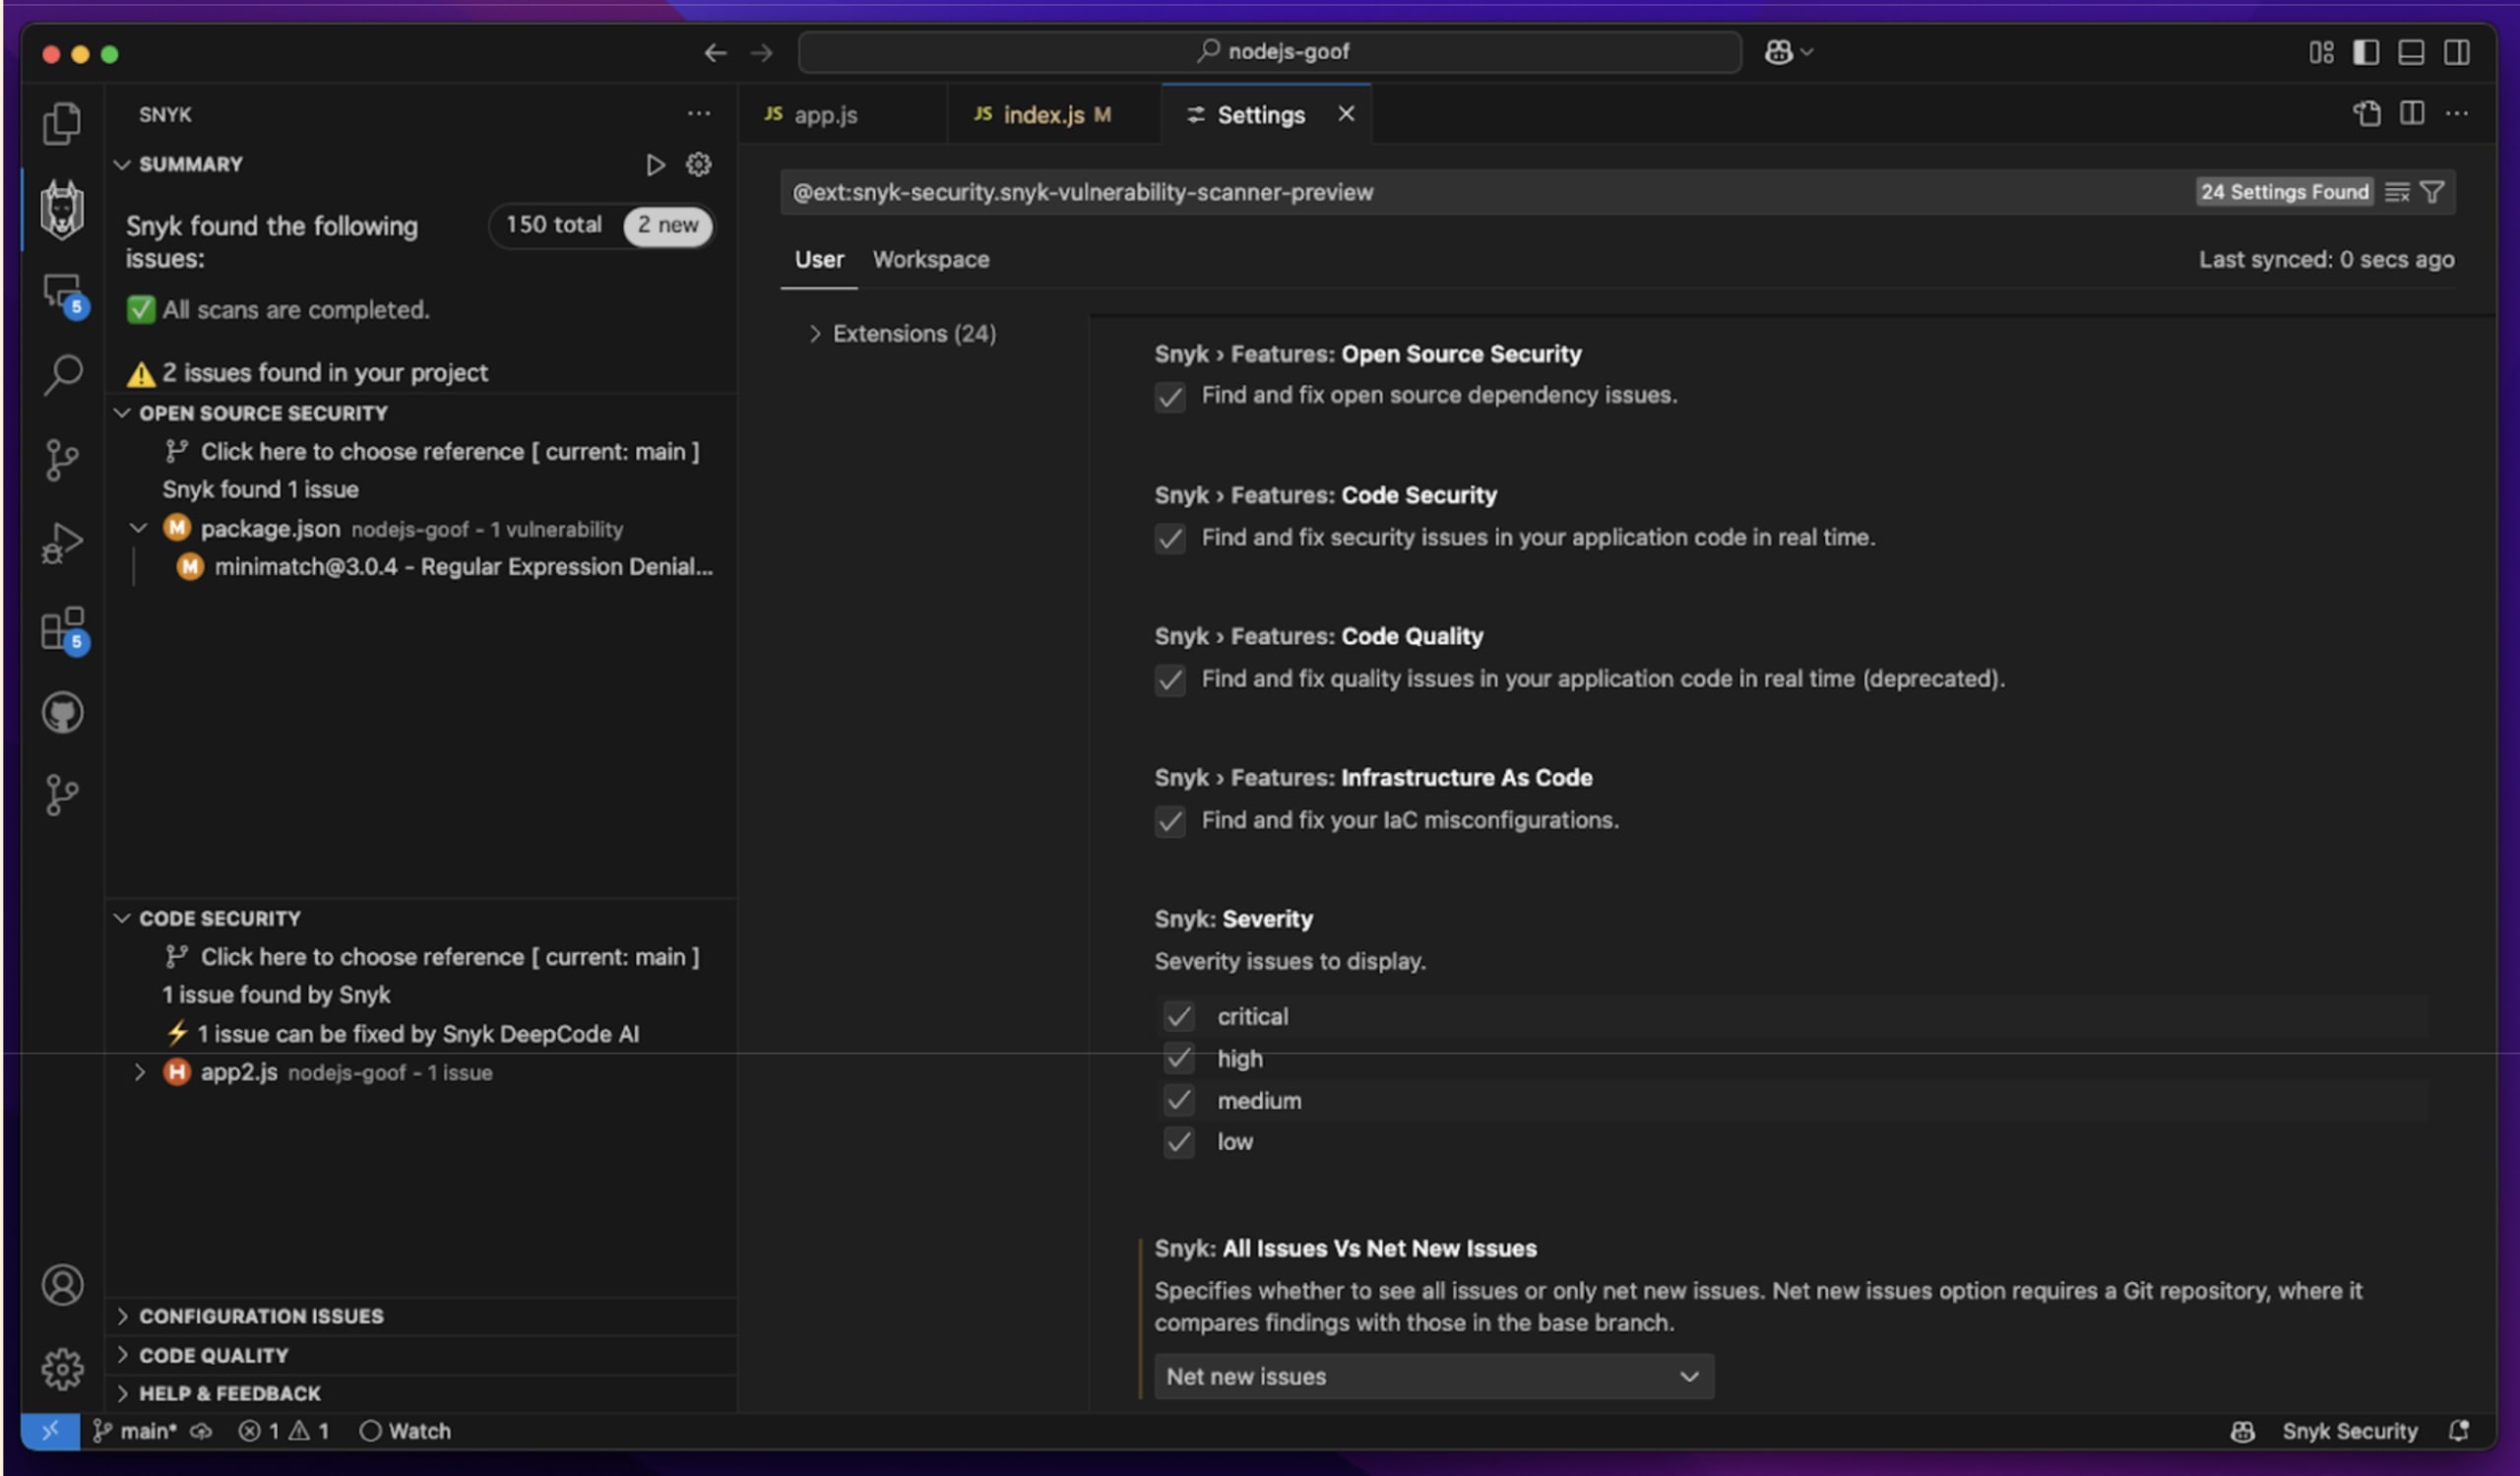Open remote window button in status bar
Viewport: 2520px width, 1476px height.
click(50, 1431)
